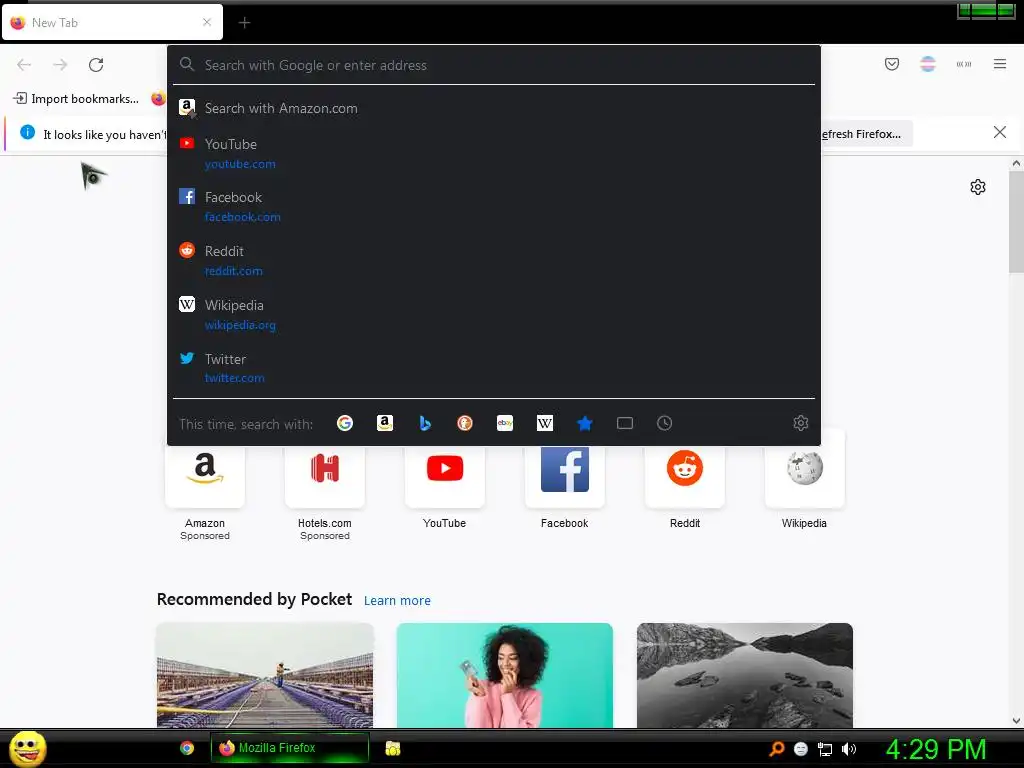Click the toolbar extension icon beside avatar
The image size is (1024, 768).
tap(964, 64)
